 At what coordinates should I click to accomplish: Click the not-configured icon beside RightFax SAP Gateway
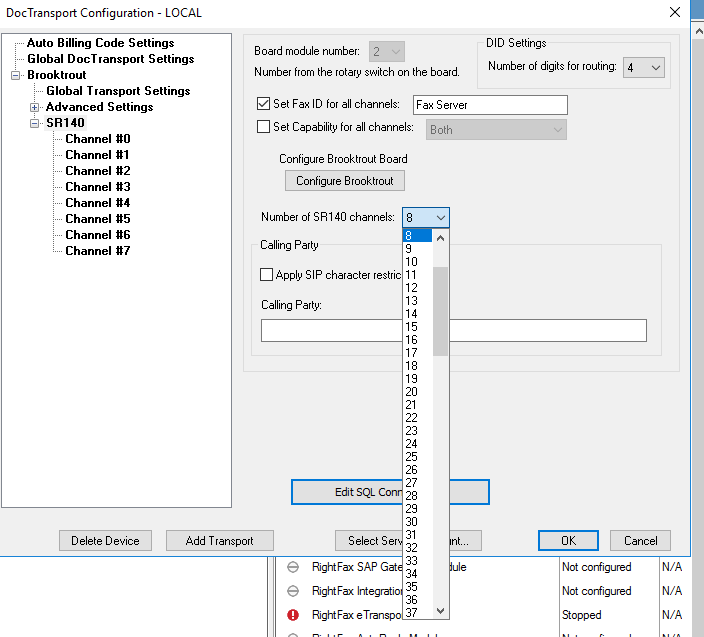(x=293, y=567)
